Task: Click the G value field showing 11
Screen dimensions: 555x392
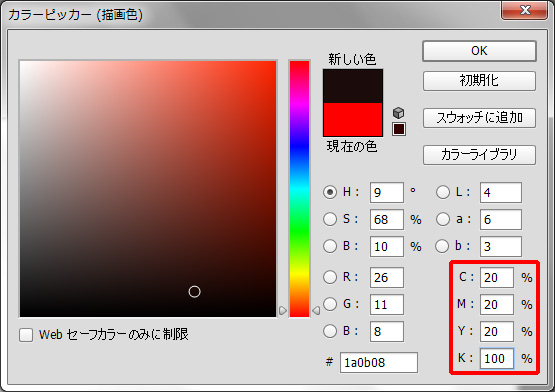Action: pyautogui.click(x=387, y=305)
